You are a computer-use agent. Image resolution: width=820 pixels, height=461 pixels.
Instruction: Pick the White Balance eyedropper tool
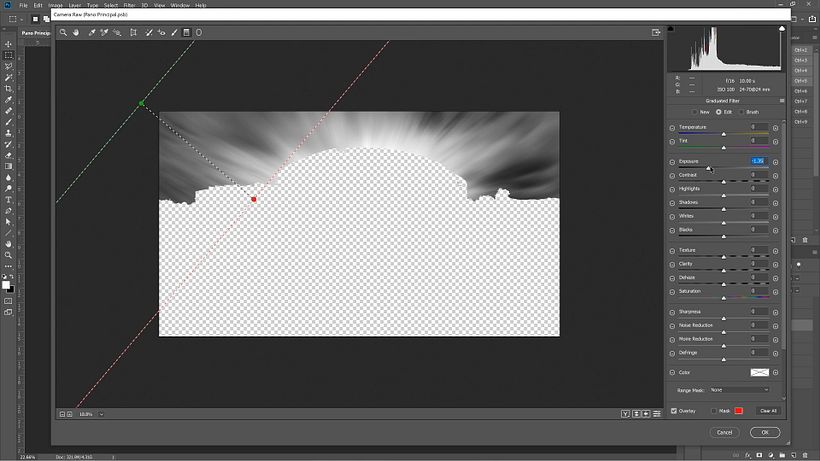coord(92,32)
